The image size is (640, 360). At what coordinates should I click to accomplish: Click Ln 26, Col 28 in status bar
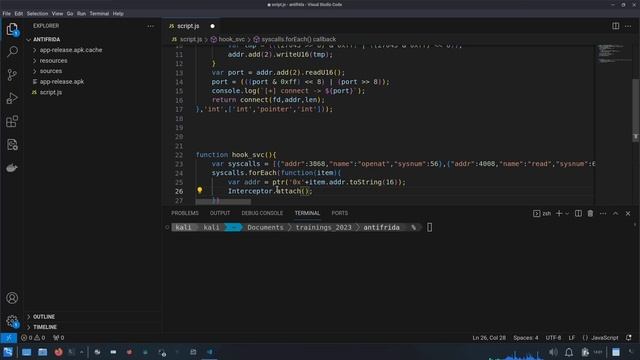click(489, 338)
